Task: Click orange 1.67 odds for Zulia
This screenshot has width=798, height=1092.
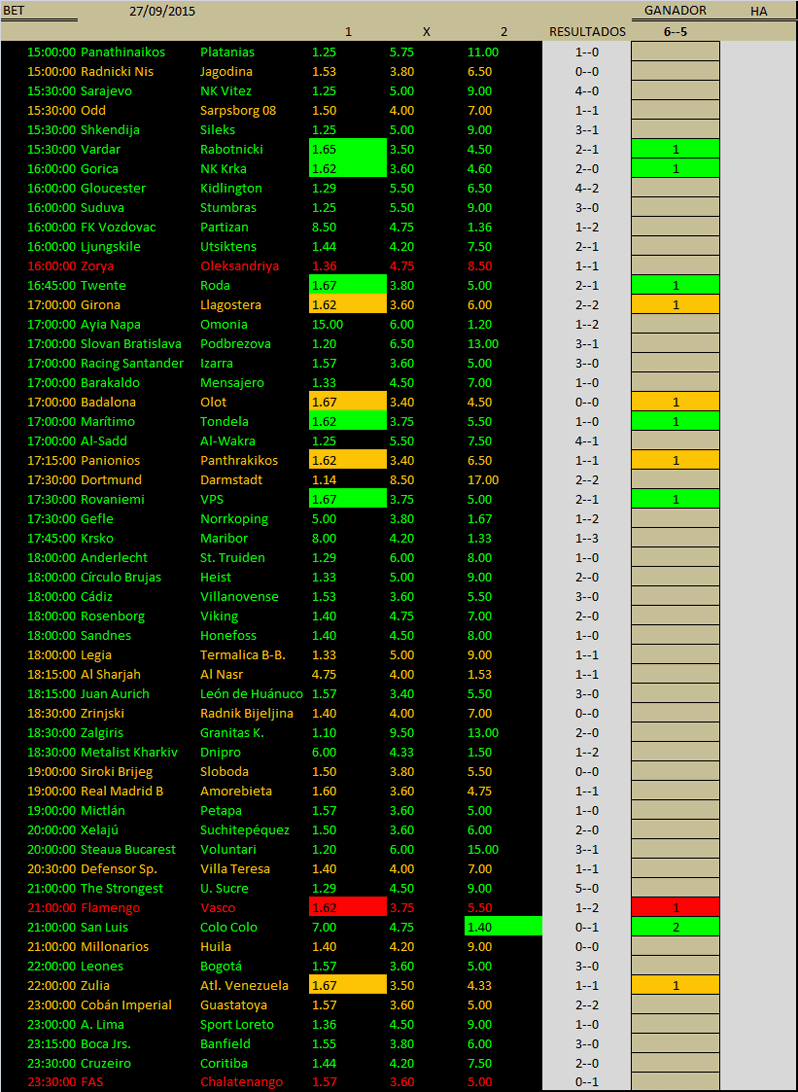Action: [347, 984]
